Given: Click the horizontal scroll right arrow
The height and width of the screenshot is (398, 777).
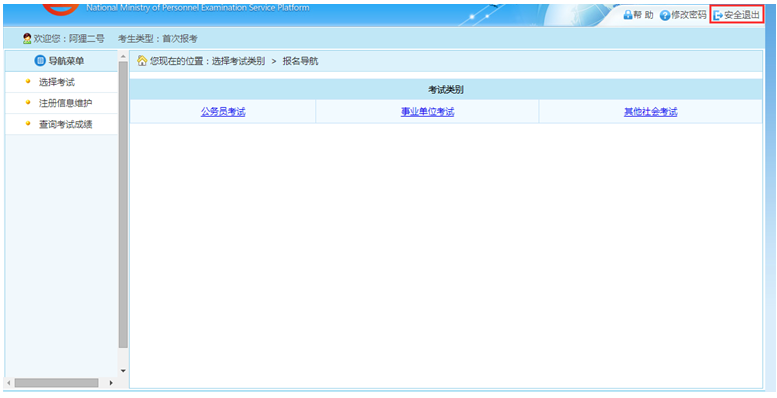Looking at the screenshot, I should (x=111, y=383).
